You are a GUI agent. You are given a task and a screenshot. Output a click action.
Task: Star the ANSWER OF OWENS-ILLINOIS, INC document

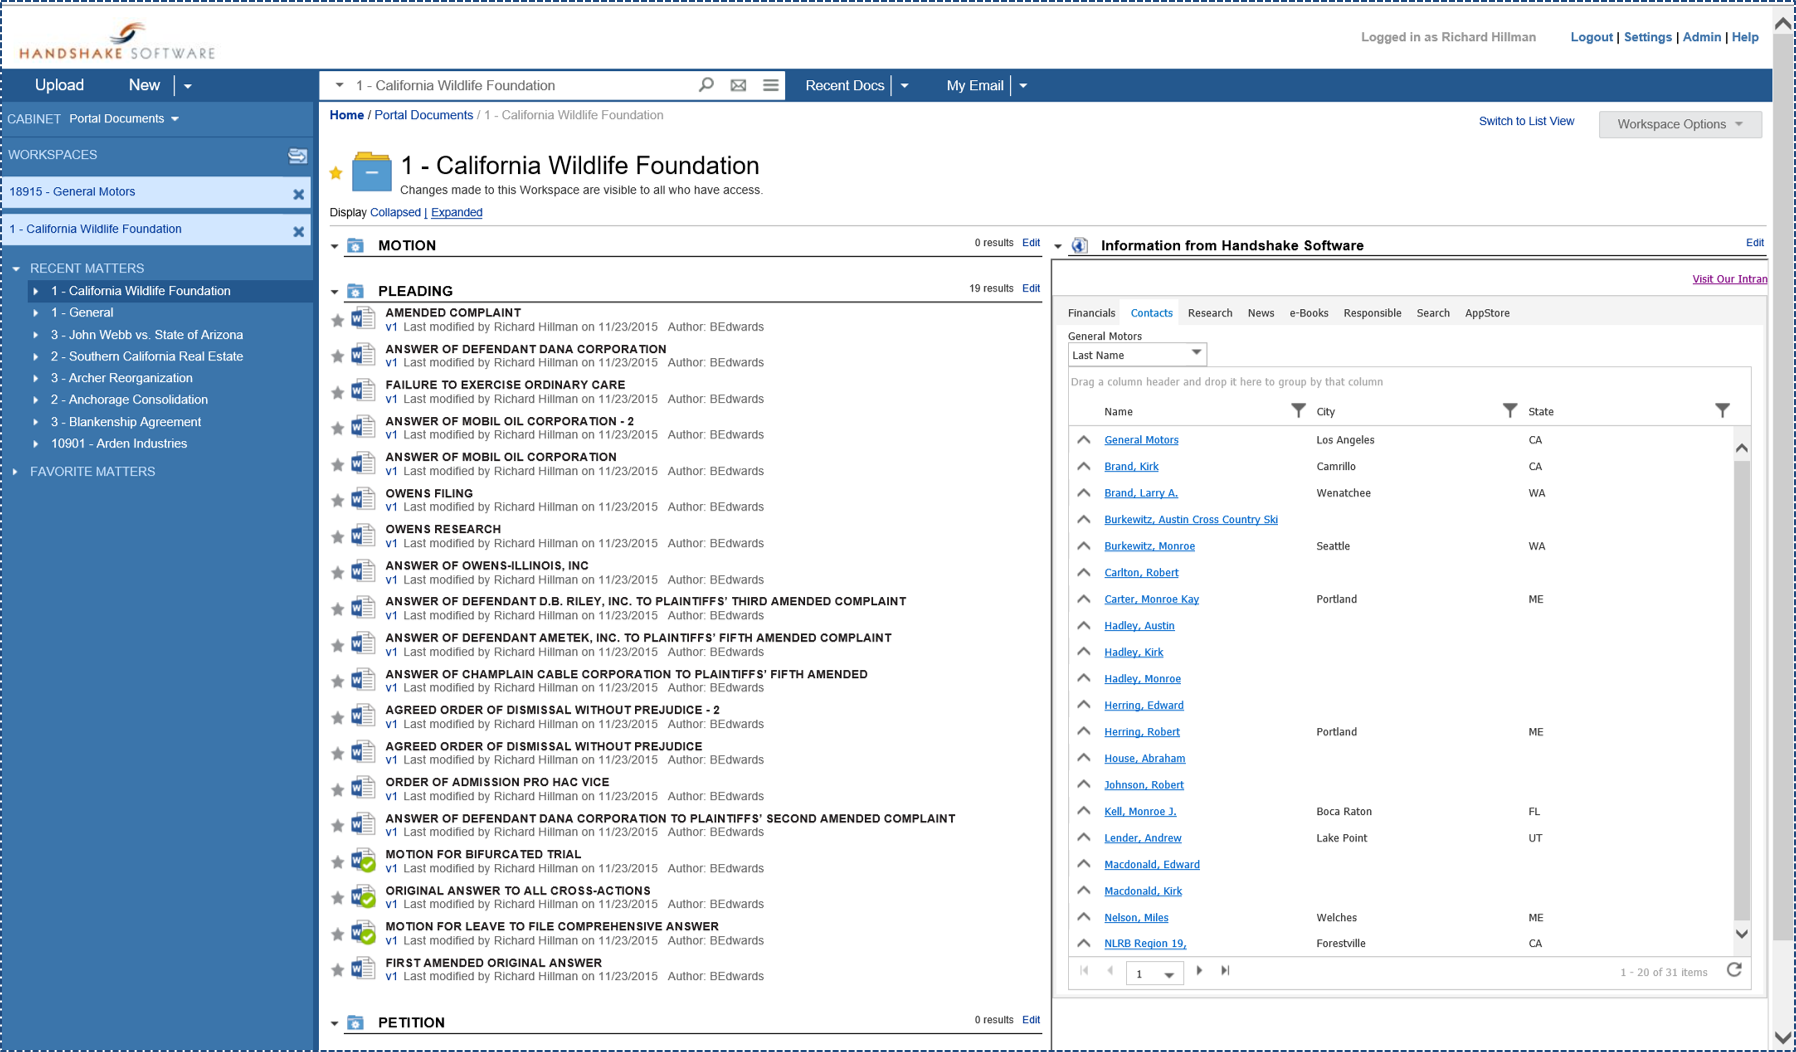pos(337,572)
